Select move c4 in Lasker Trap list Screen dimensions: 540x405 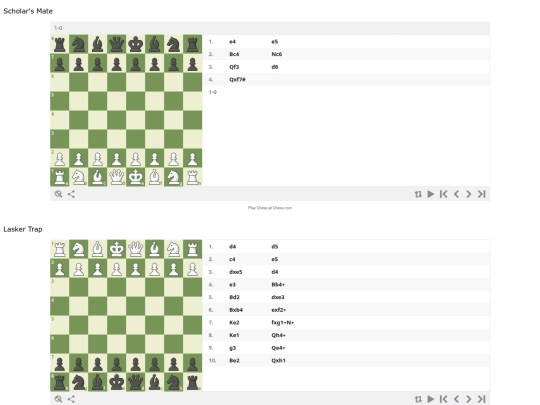tap(232, 259)
